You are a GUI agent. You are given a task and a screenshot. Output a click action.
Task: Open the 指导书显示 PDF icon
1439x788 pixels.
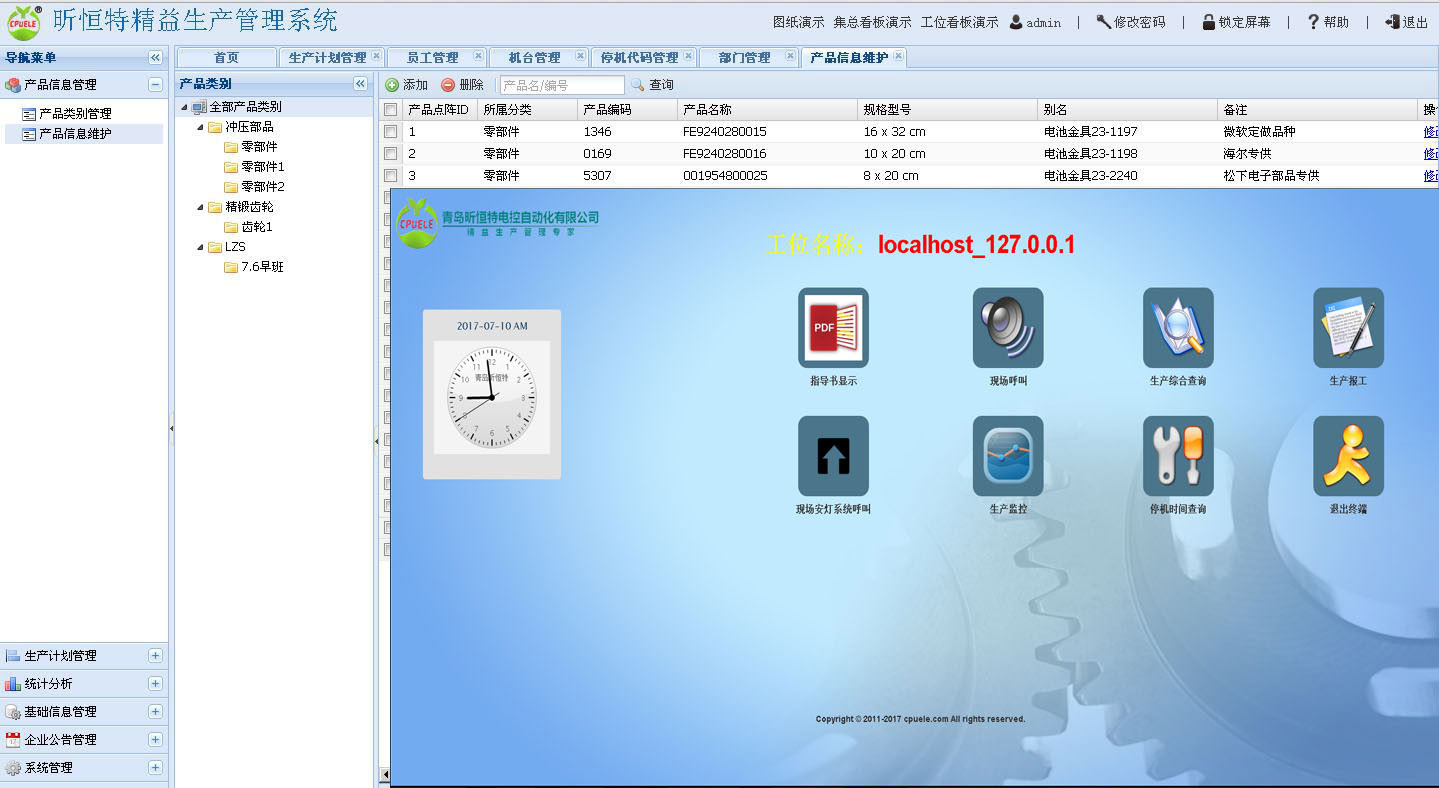833,328
